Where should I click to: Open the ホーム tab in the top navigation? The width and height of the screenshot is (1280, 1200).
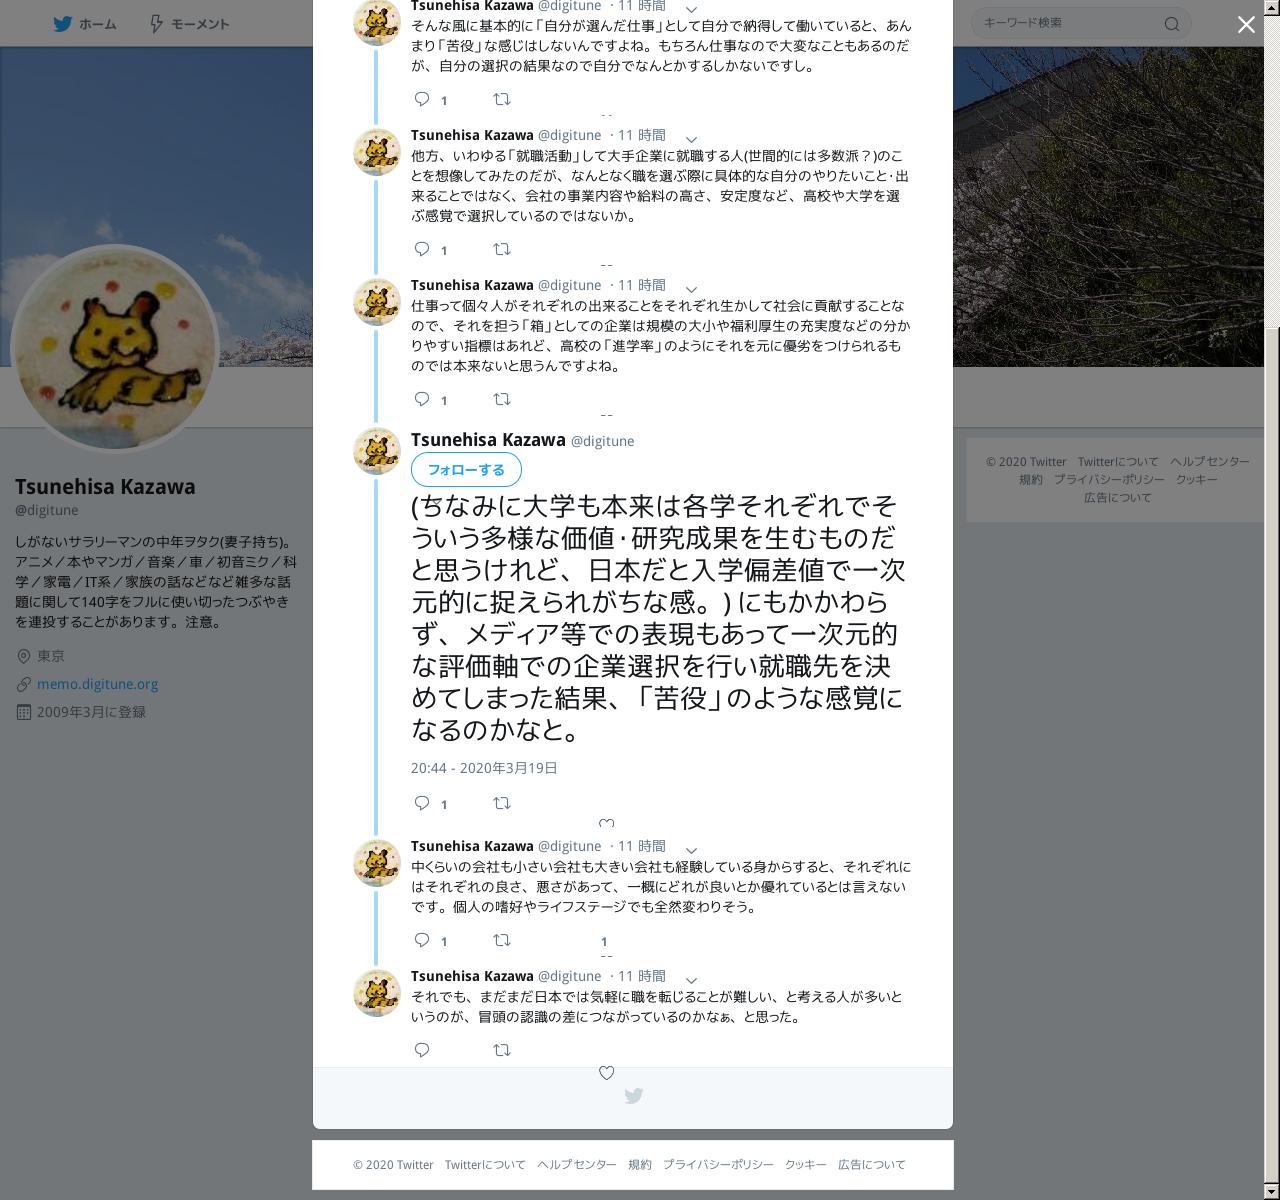point(85,24)
